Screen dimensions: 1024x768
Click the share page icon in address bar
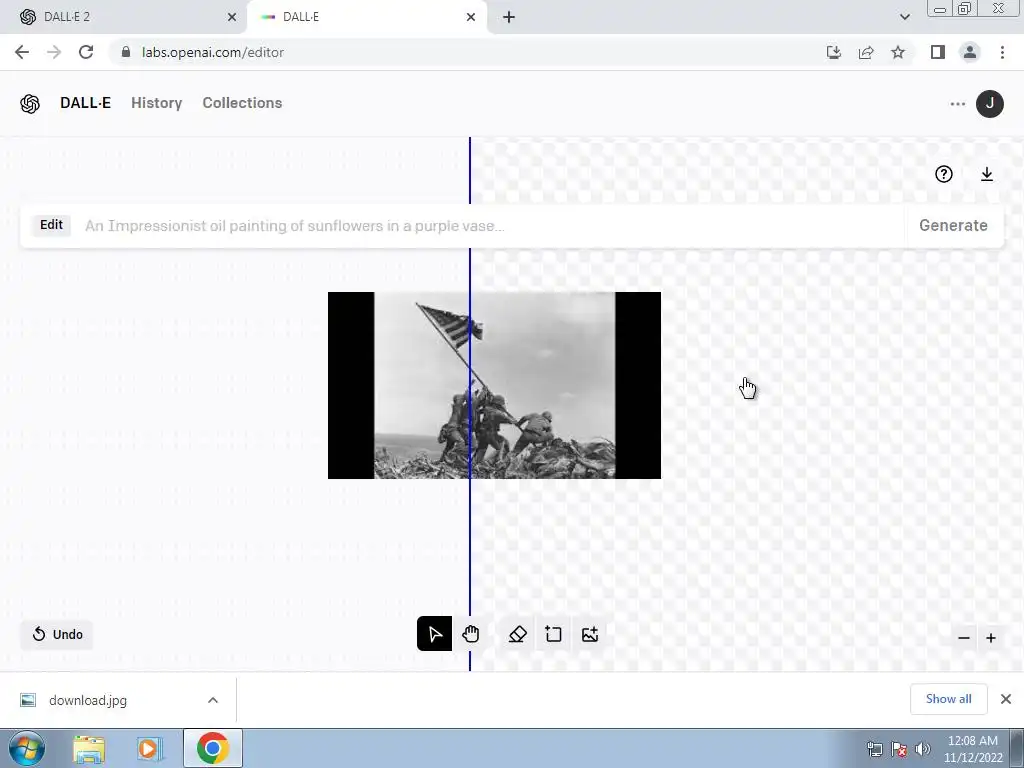tap(866, 52)
